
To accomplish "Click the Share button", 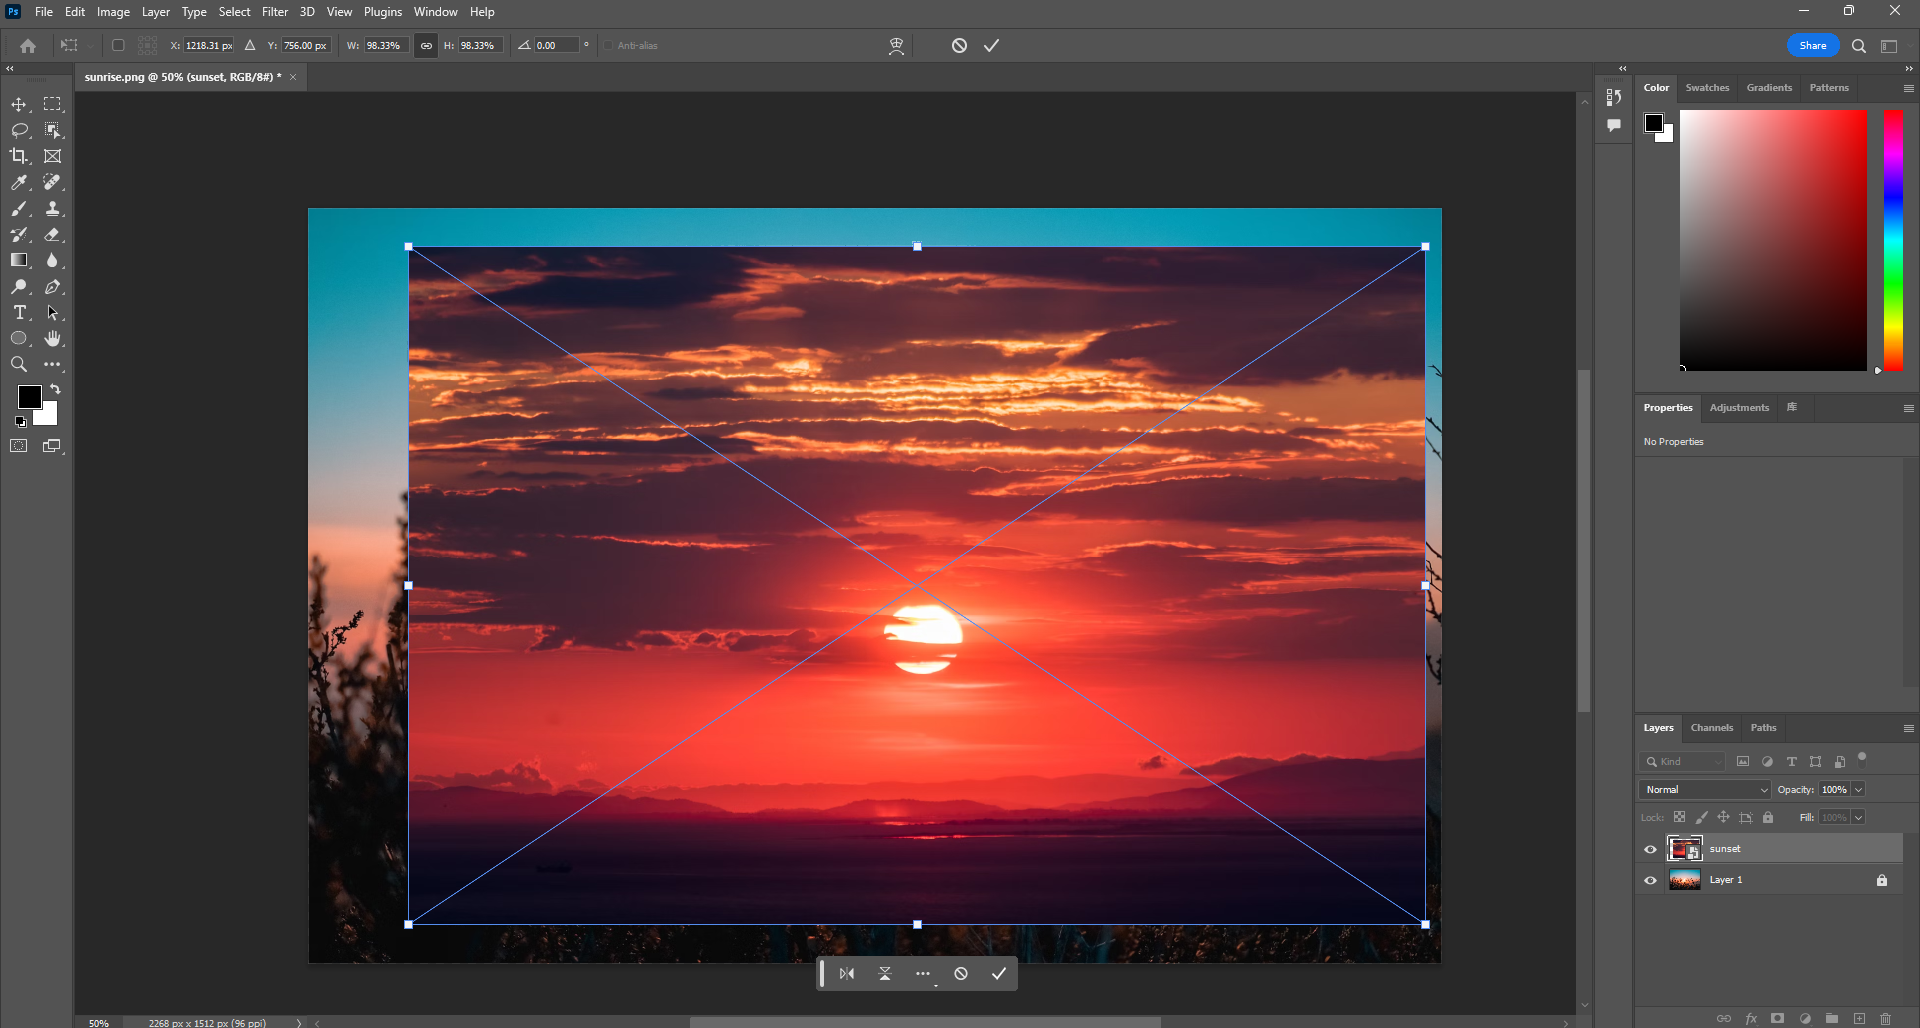I will [1812, 45].
